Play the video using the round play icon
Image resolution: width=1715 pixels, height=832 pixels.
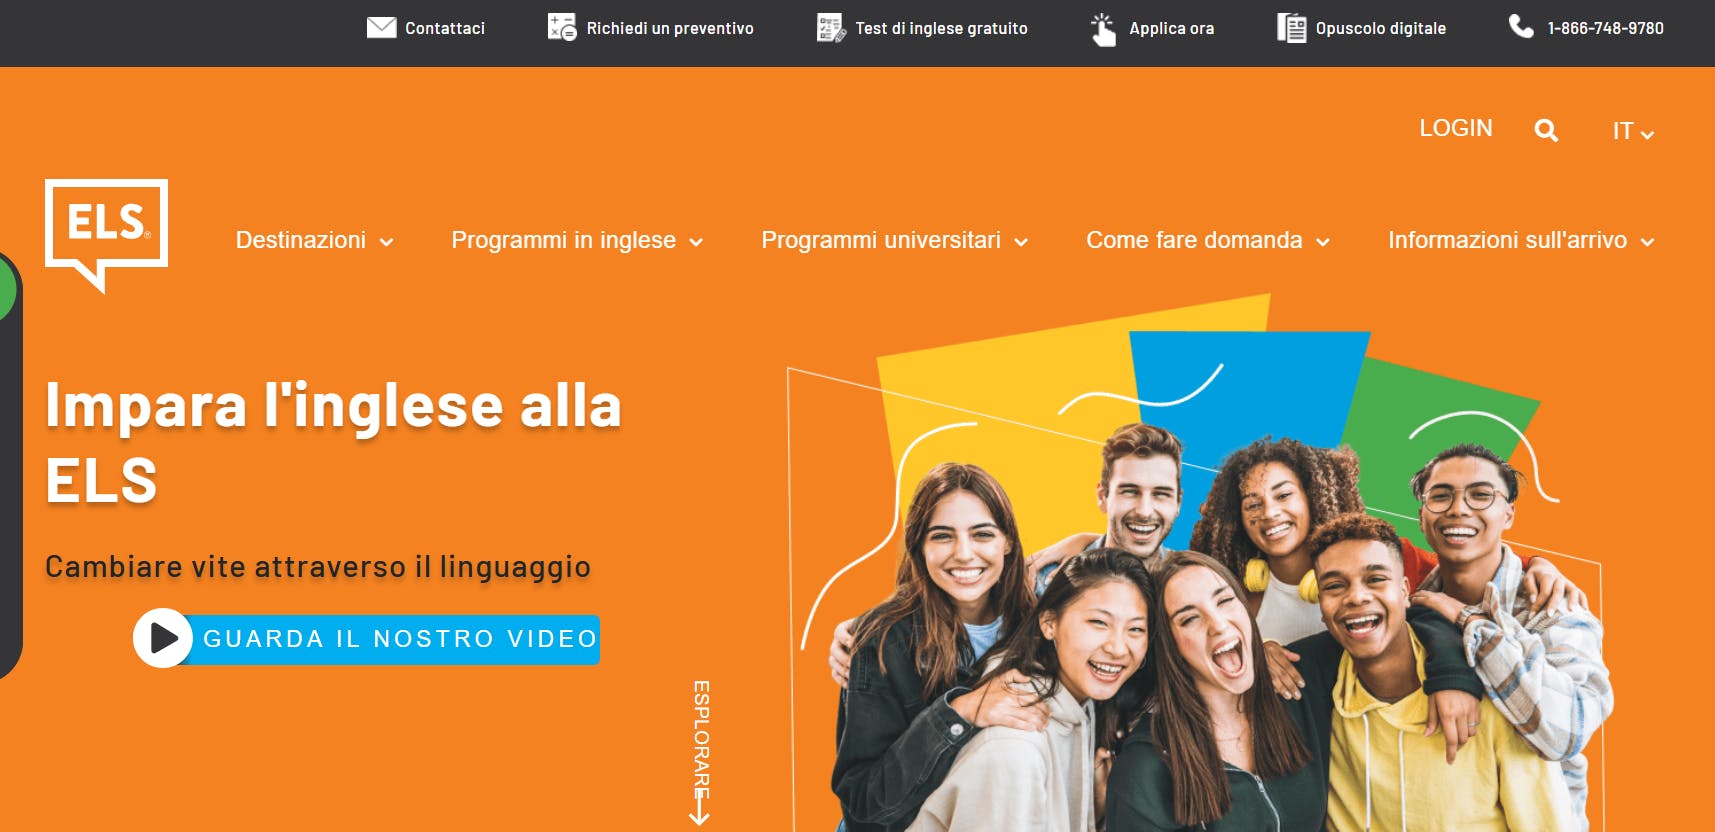[163, 638]
